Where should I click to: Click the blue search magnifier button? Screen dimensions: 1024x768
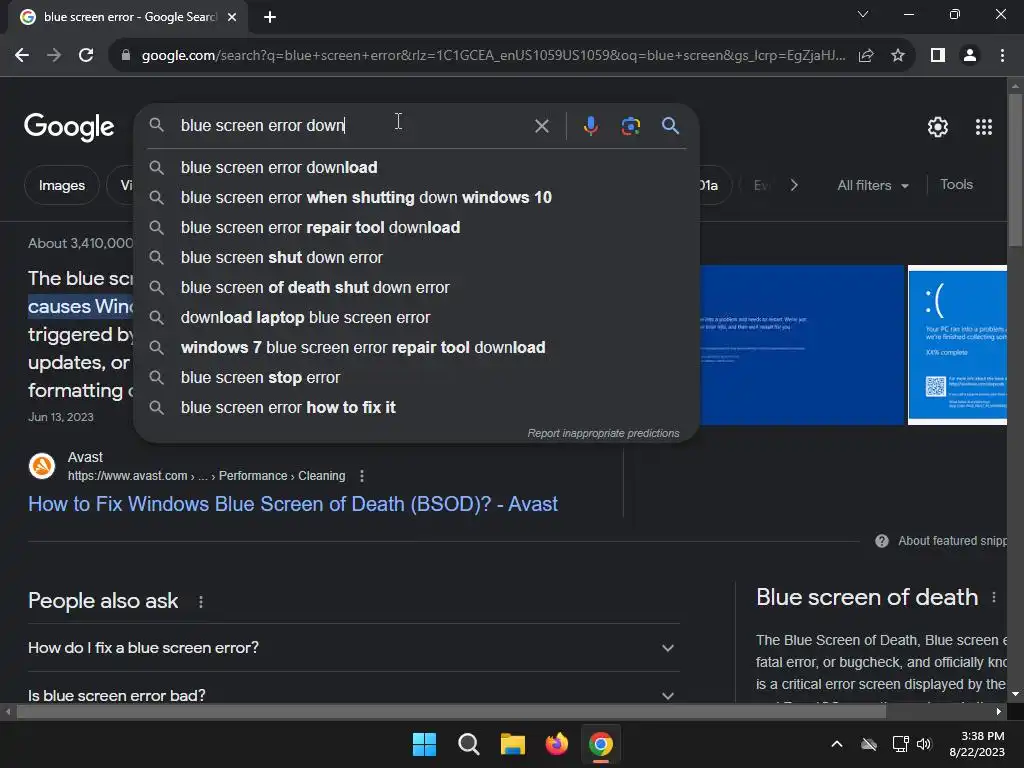pos(670,125)
